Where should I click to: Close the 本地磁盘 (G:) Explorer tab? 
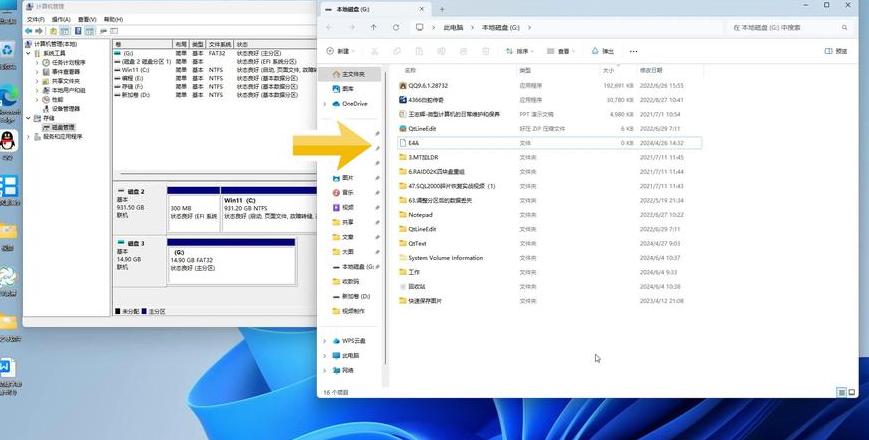coord(422,9)
